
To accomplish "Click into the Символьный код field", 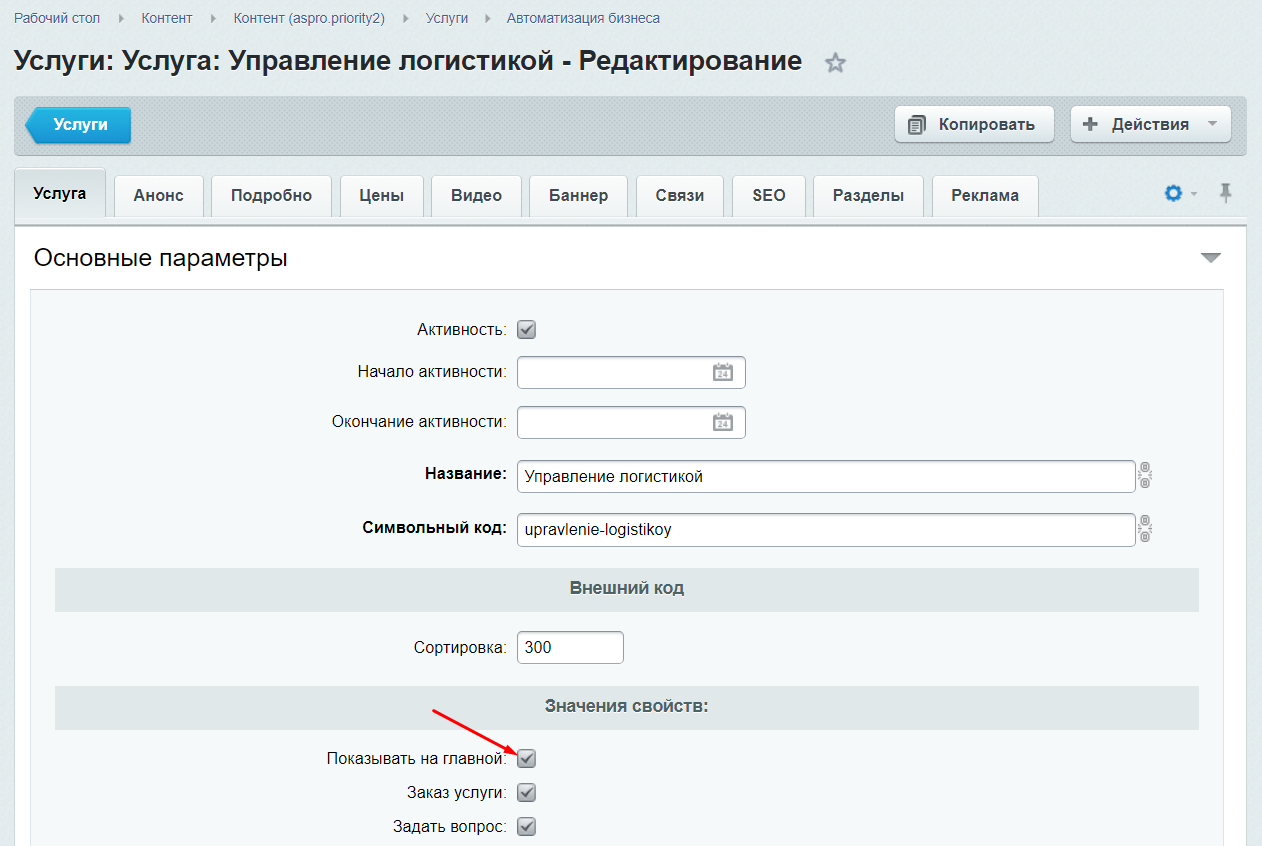I will point(826,530).
